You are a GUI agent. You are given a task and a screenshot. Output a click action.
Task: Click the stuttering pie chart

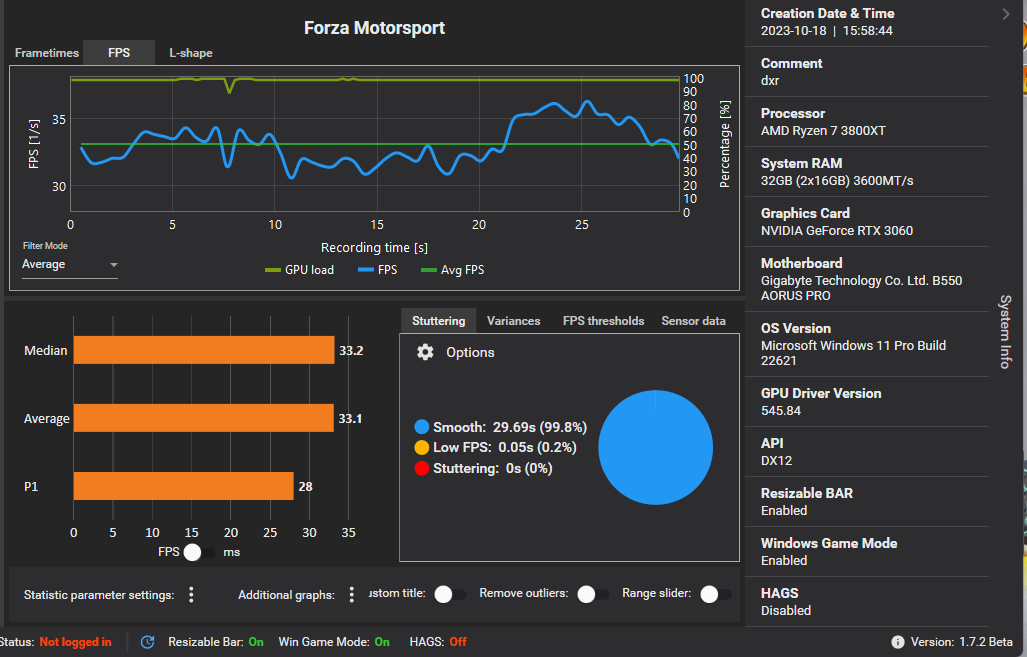[x=655, y=447]
